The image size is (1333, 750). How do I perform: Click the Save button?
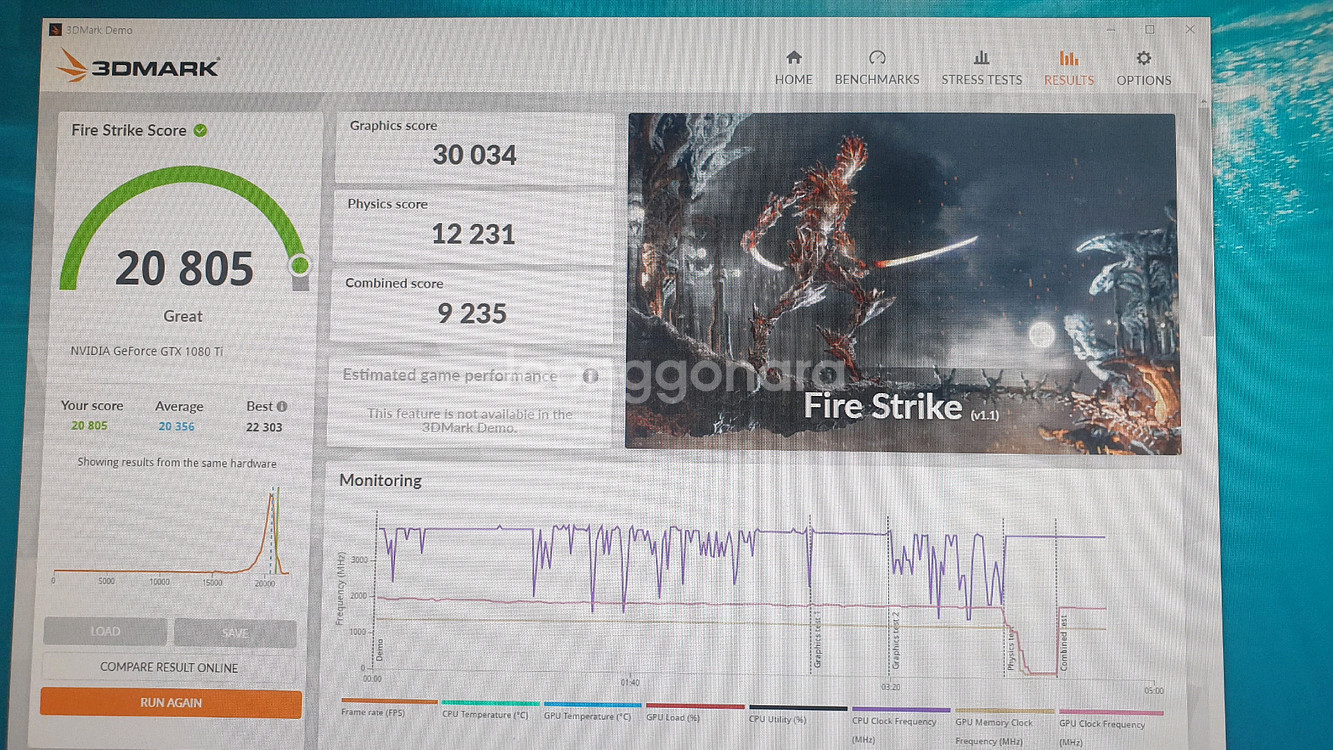(x=235, y=632)
